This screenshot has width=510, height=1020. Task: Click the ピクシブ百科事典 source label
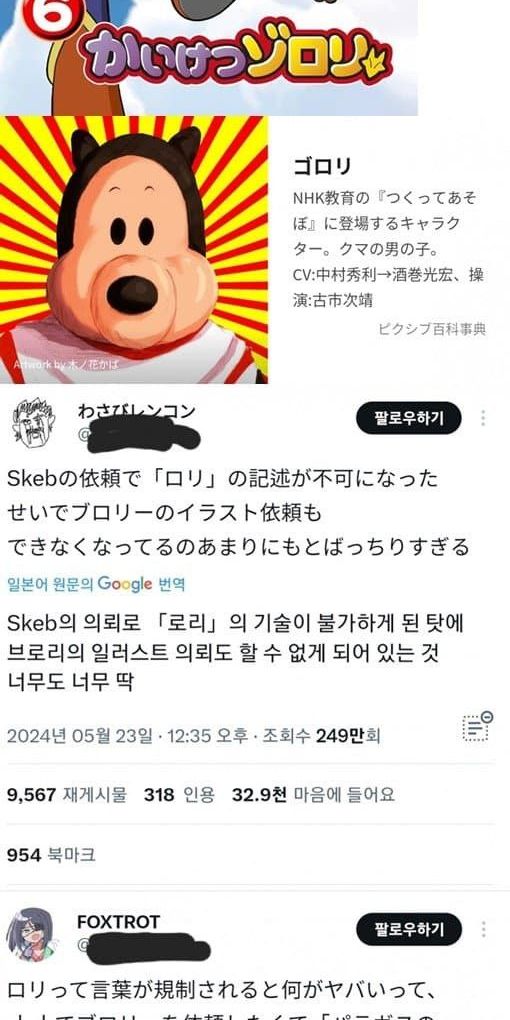pyautogui.click(x=431, y=330)
